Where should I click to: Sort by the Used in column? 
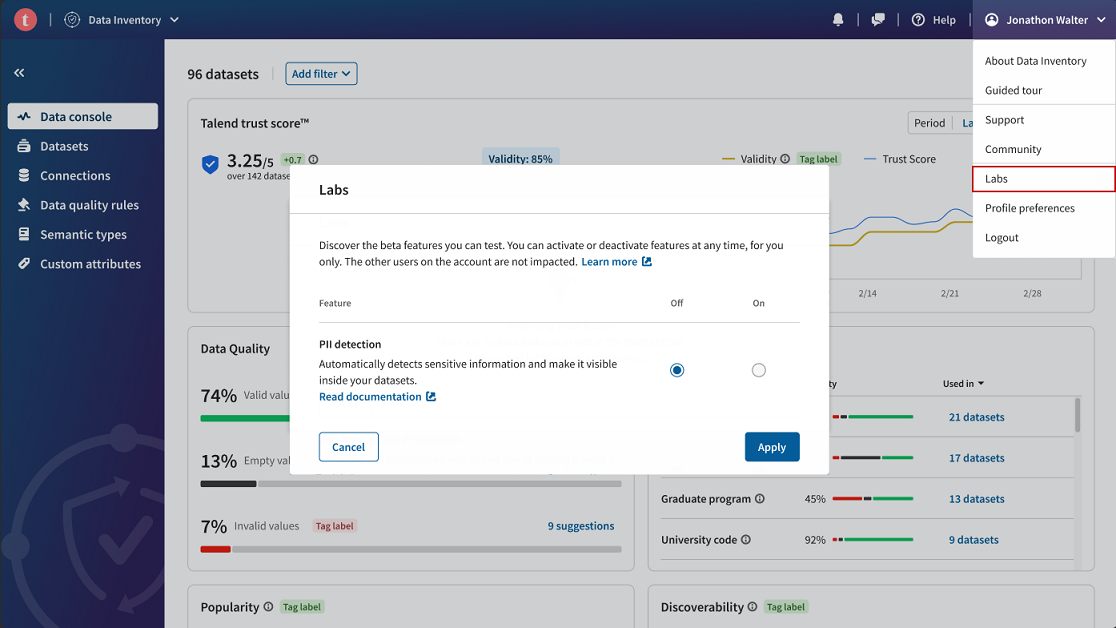(x=963, y=383)
